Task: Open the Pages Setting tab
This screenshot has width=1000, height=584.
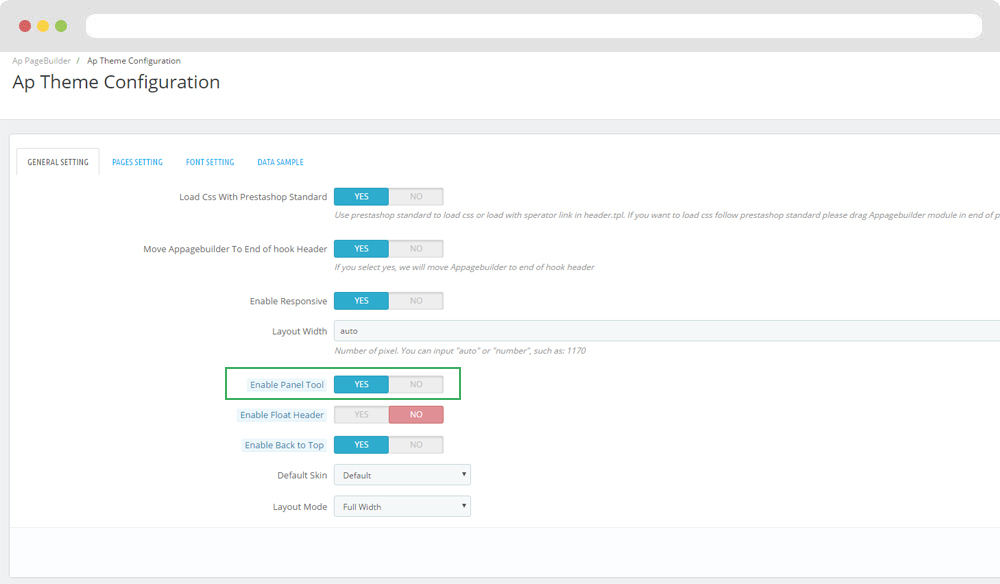Action: click(137, 162)
